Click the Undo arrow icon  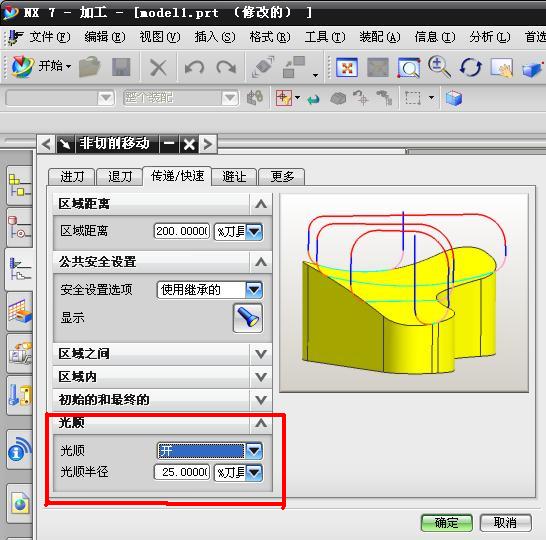tap(194, 67)
